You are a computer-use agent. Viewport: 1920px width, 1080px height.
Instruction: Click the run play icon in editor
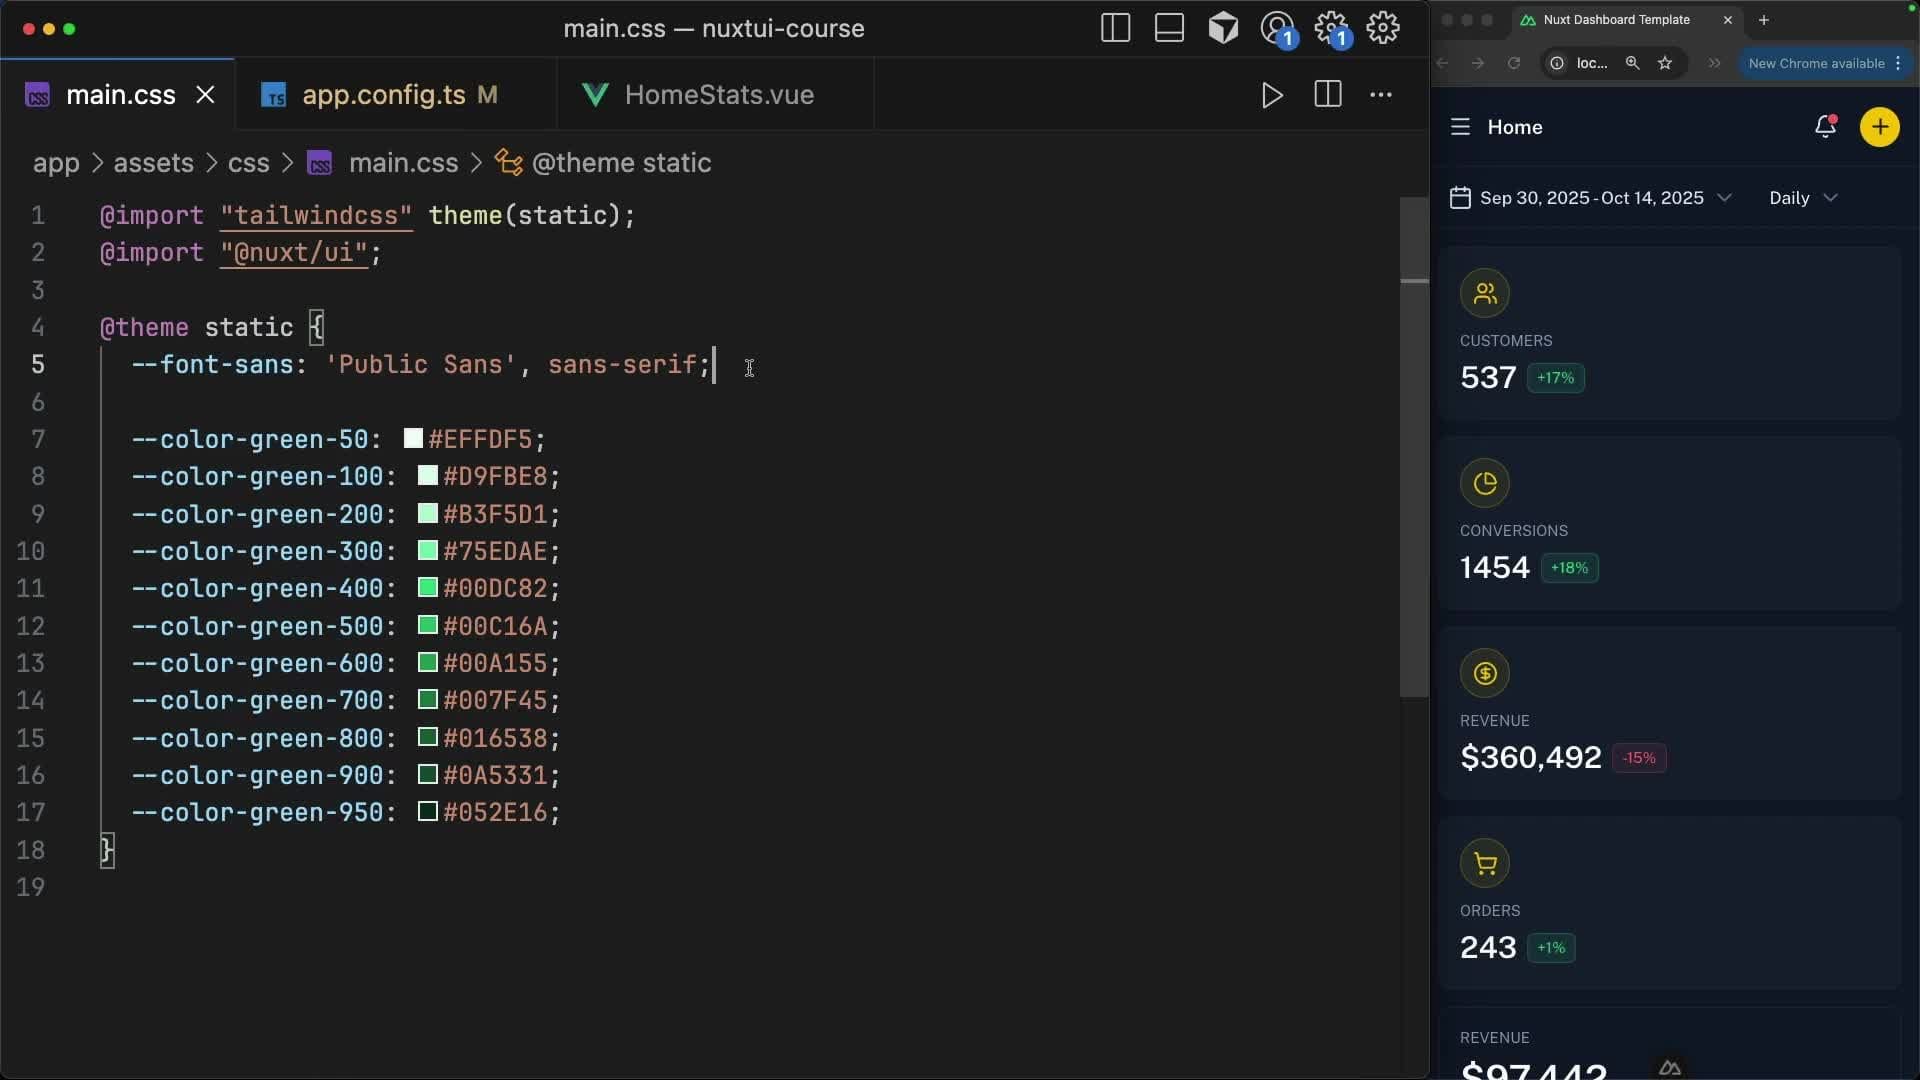pyautogui.click(x=1272, y=95)
